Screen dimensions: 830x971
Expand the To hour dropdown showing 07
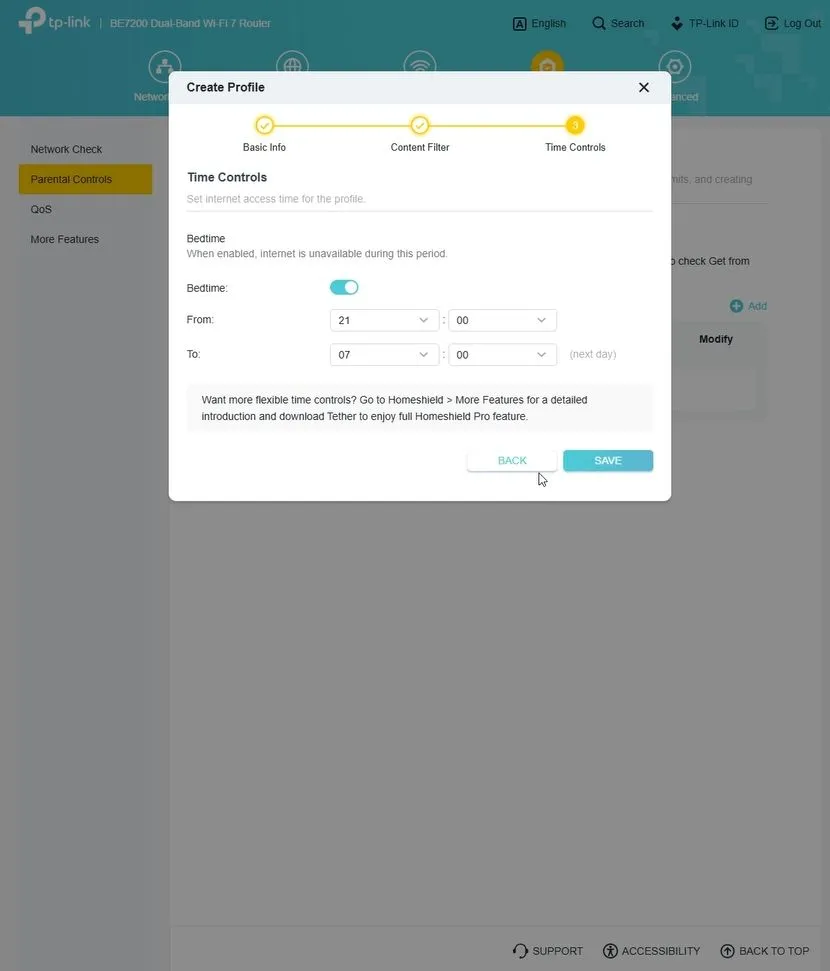384,354
